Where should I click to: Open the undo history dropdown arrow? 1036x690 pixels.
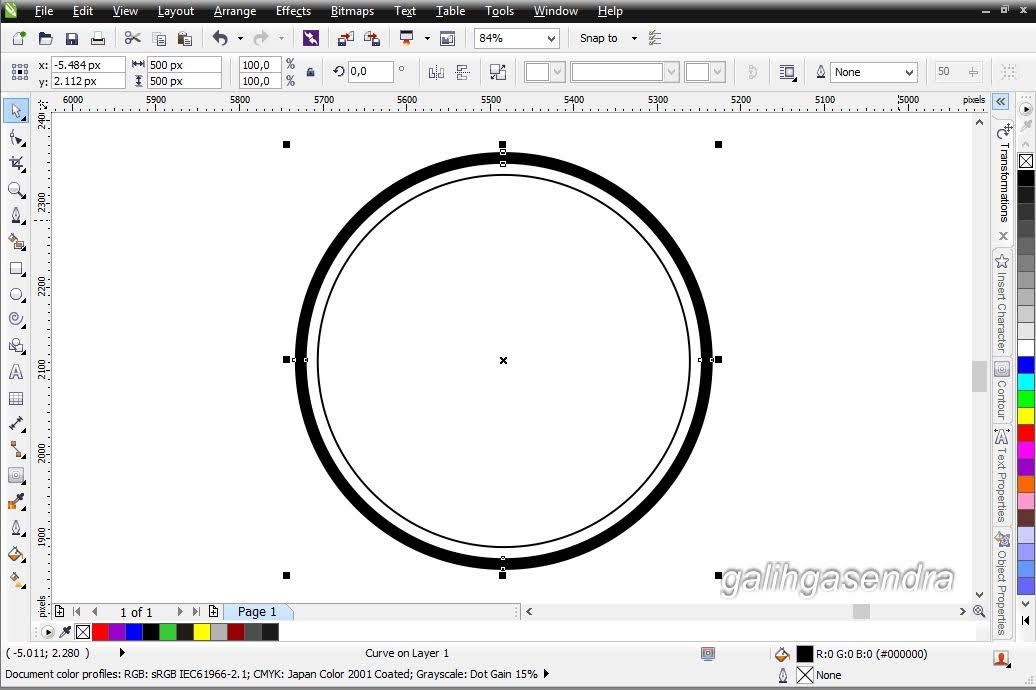tap(240, 38)
